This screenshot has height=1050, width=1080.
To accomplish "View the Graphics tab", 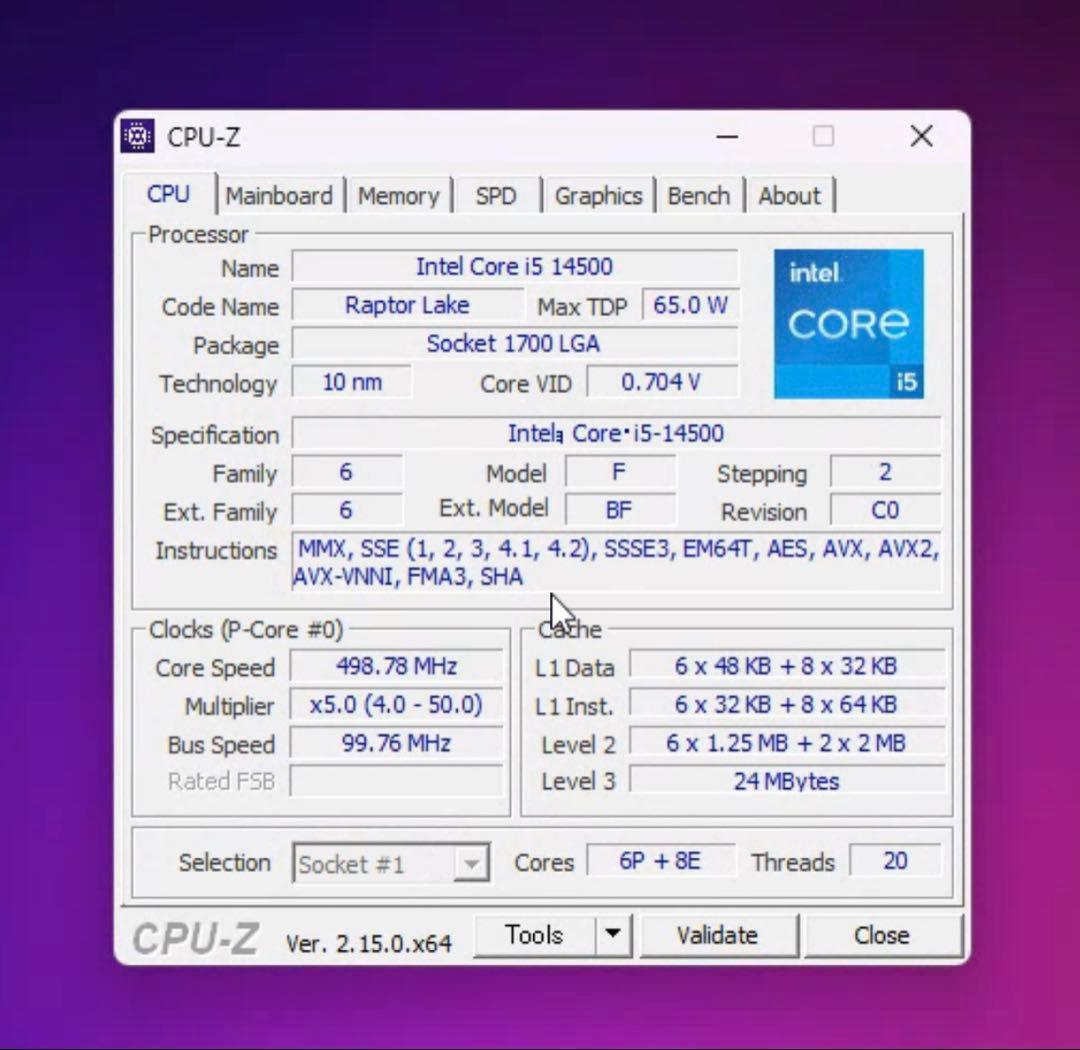I will coord(598,195).
